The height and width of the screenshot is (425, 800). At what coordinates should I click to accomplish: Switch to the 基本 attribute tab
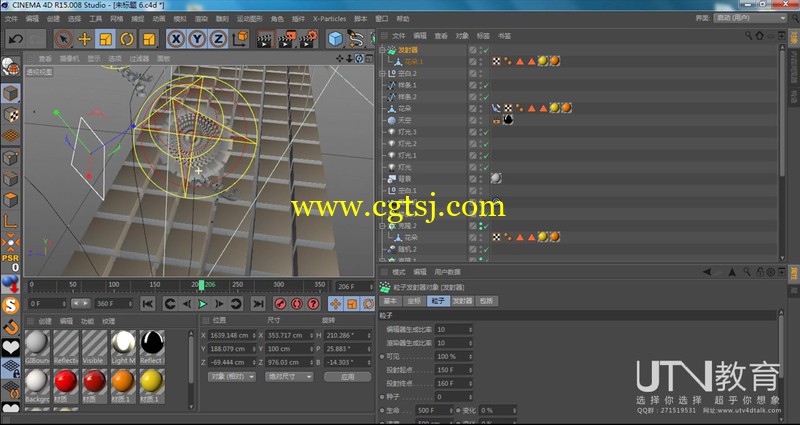pos(390,301)
